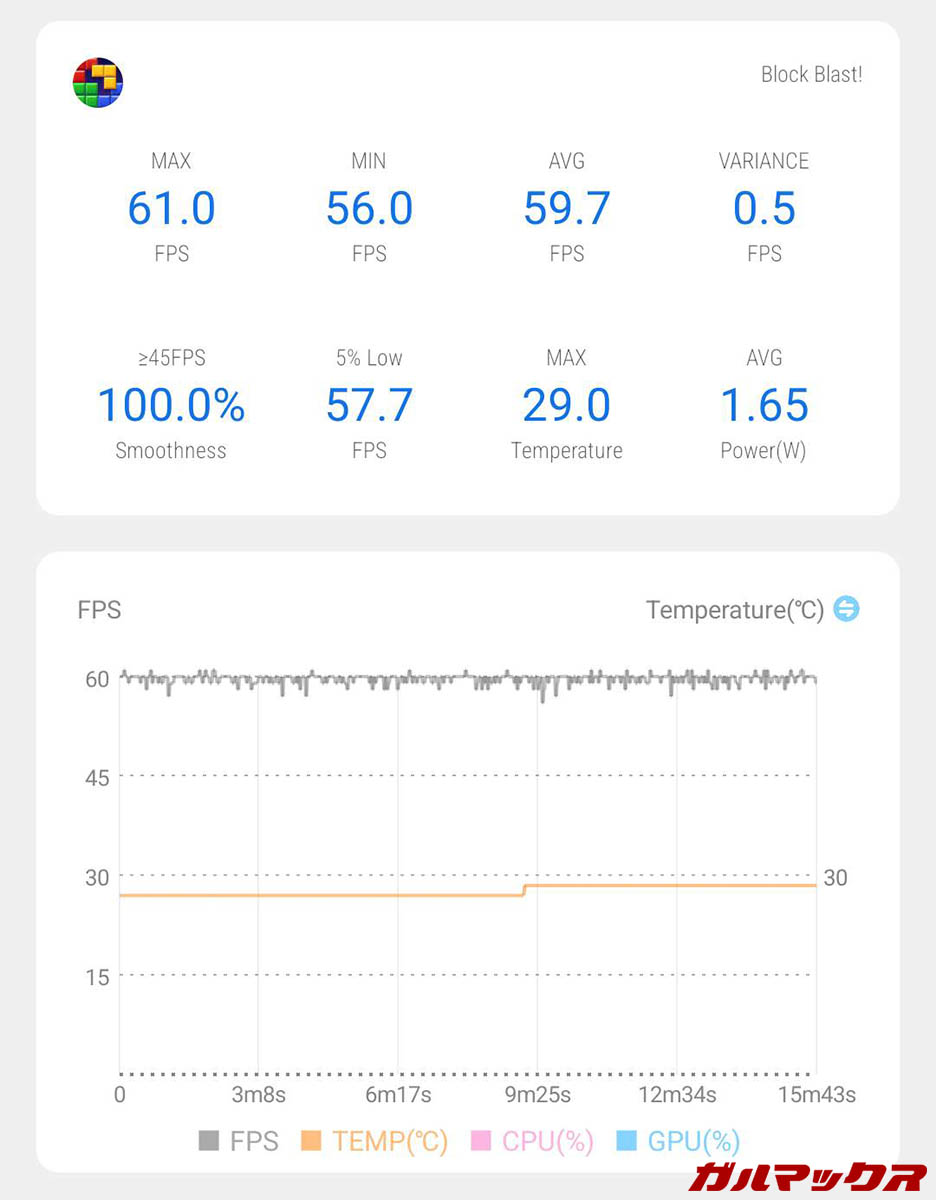Select the MAX 61.0 FPS stat

pos(171,208)
